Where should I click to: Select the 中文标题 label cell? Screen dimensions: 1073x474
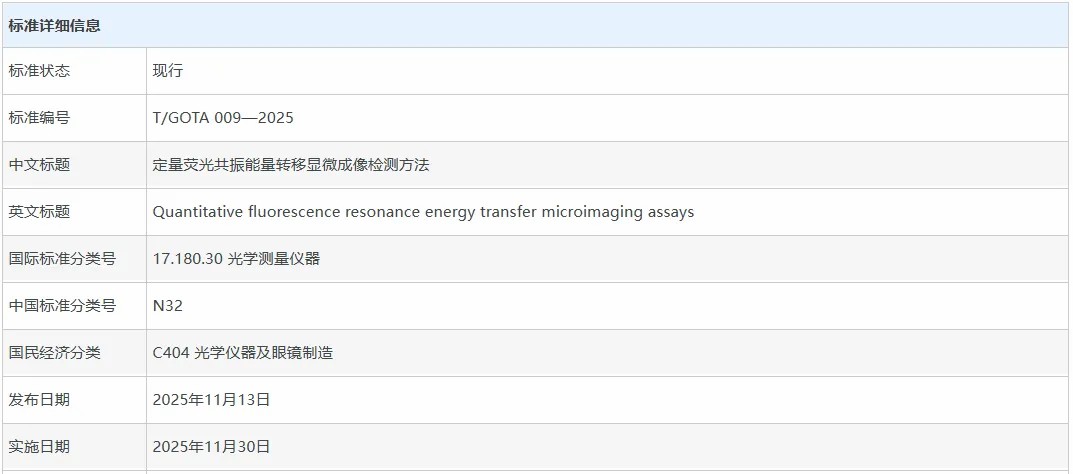[x=40, y=165]
